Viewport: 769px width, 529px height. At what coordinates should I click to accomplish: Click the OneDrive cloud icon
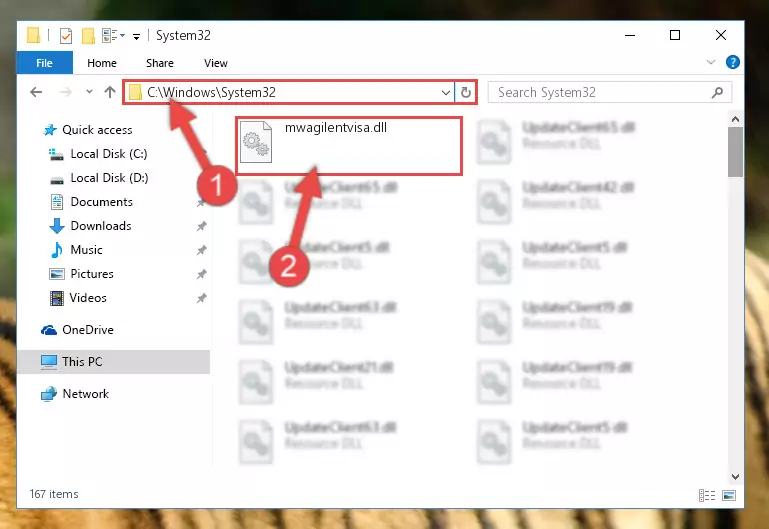(49, 330)
